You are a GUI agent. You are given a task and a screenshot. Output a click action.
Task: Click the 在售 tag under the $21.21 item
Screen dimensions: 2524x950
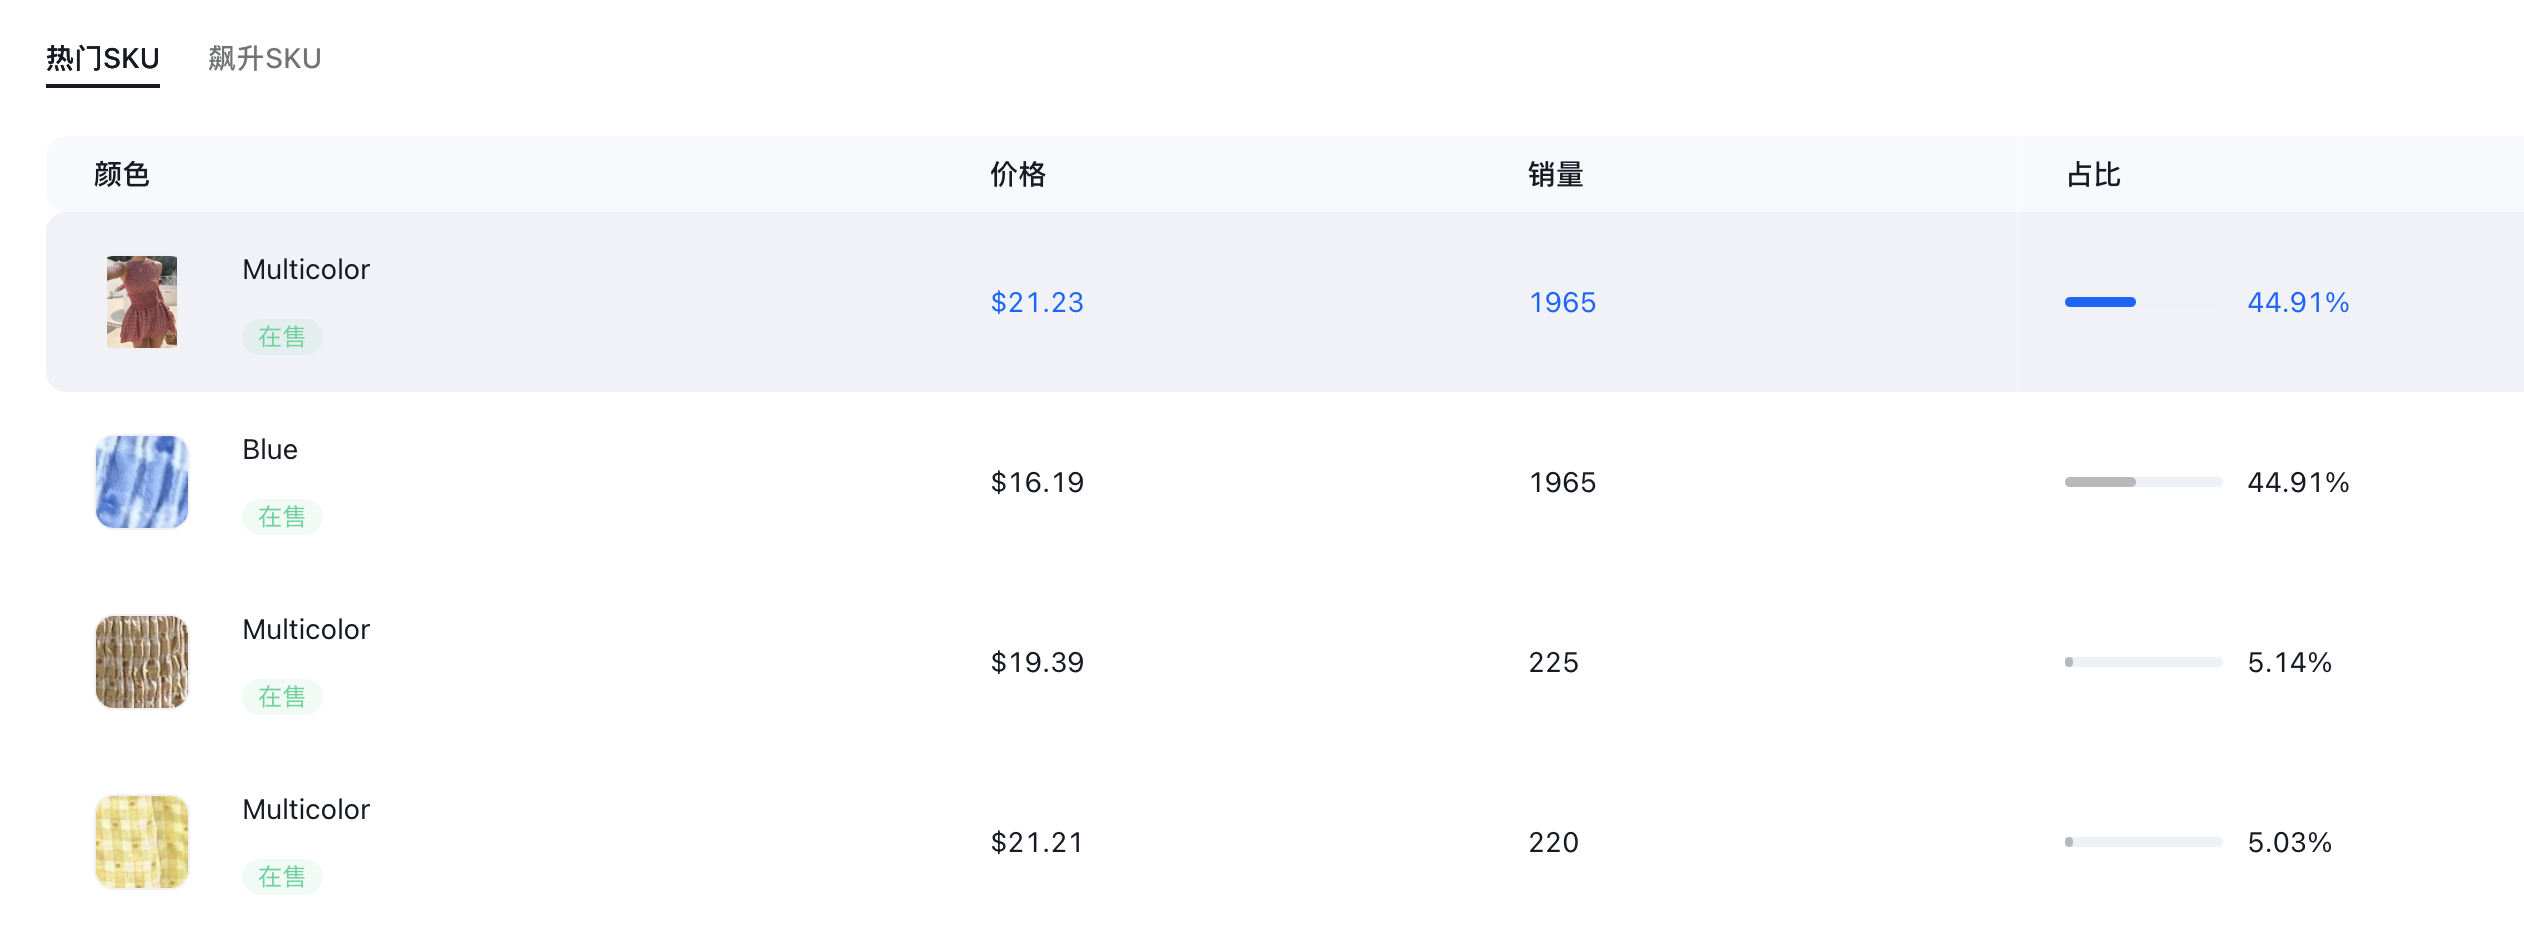coord(282,877)
